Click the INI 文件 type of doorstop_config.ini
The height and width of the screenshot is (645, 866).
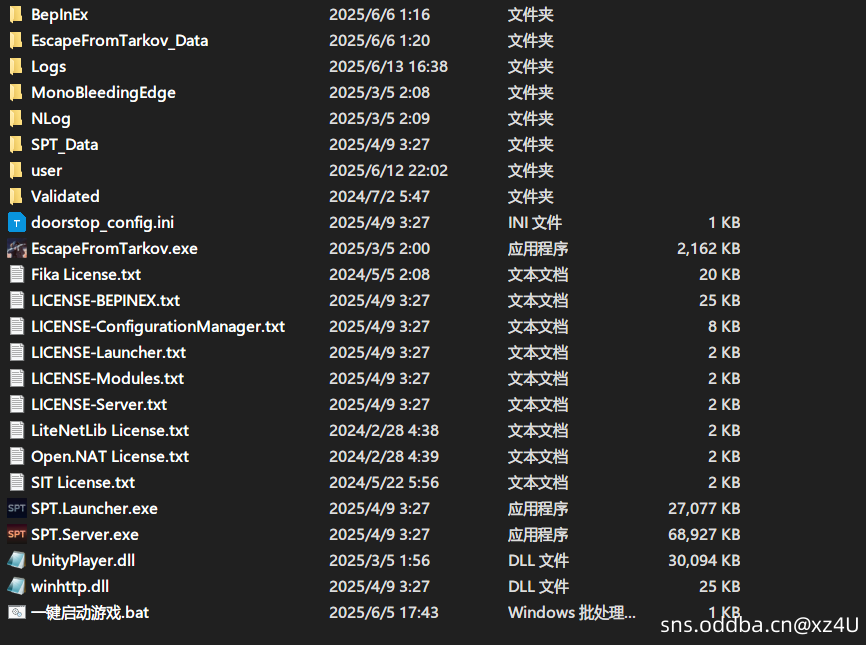[x=535, y=223]
